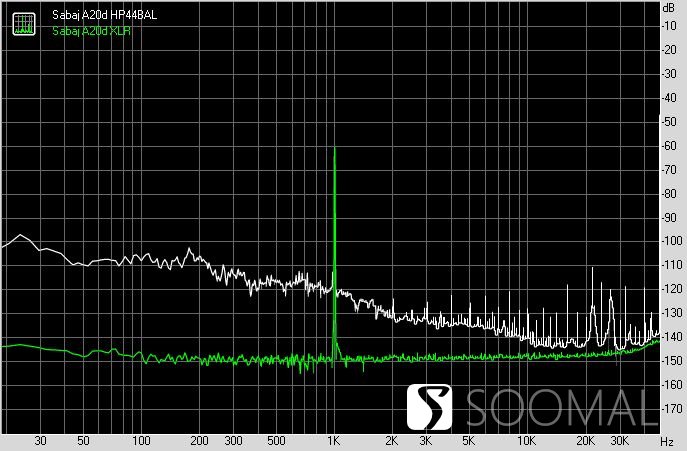Click the dB unit label at top-right
Image resolution: width=687 pixels, height=451 pixels.
tap(669, 7)
